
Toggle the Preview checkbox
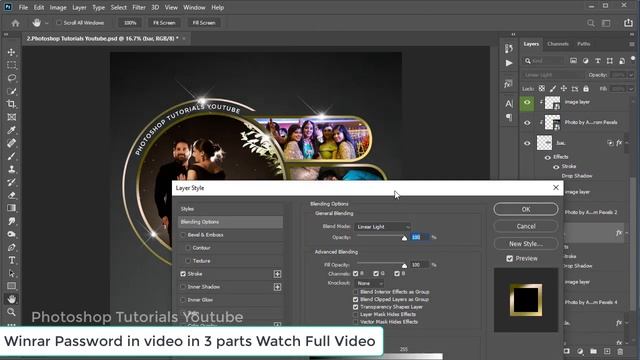click(509, 258)
